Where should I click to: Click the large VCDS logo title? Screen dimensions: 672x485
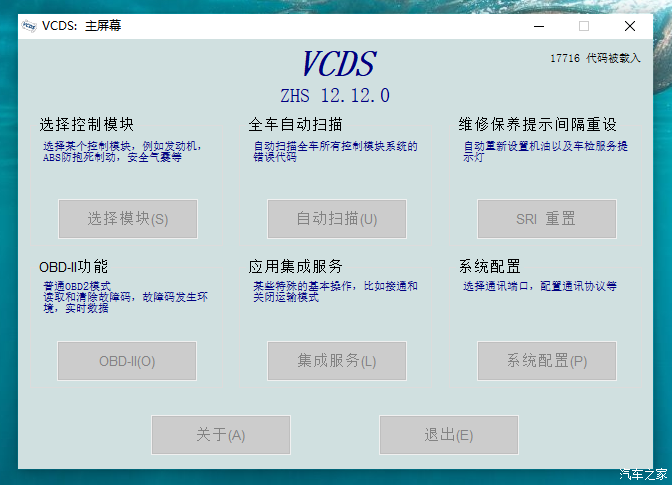[x=339, y=64]
